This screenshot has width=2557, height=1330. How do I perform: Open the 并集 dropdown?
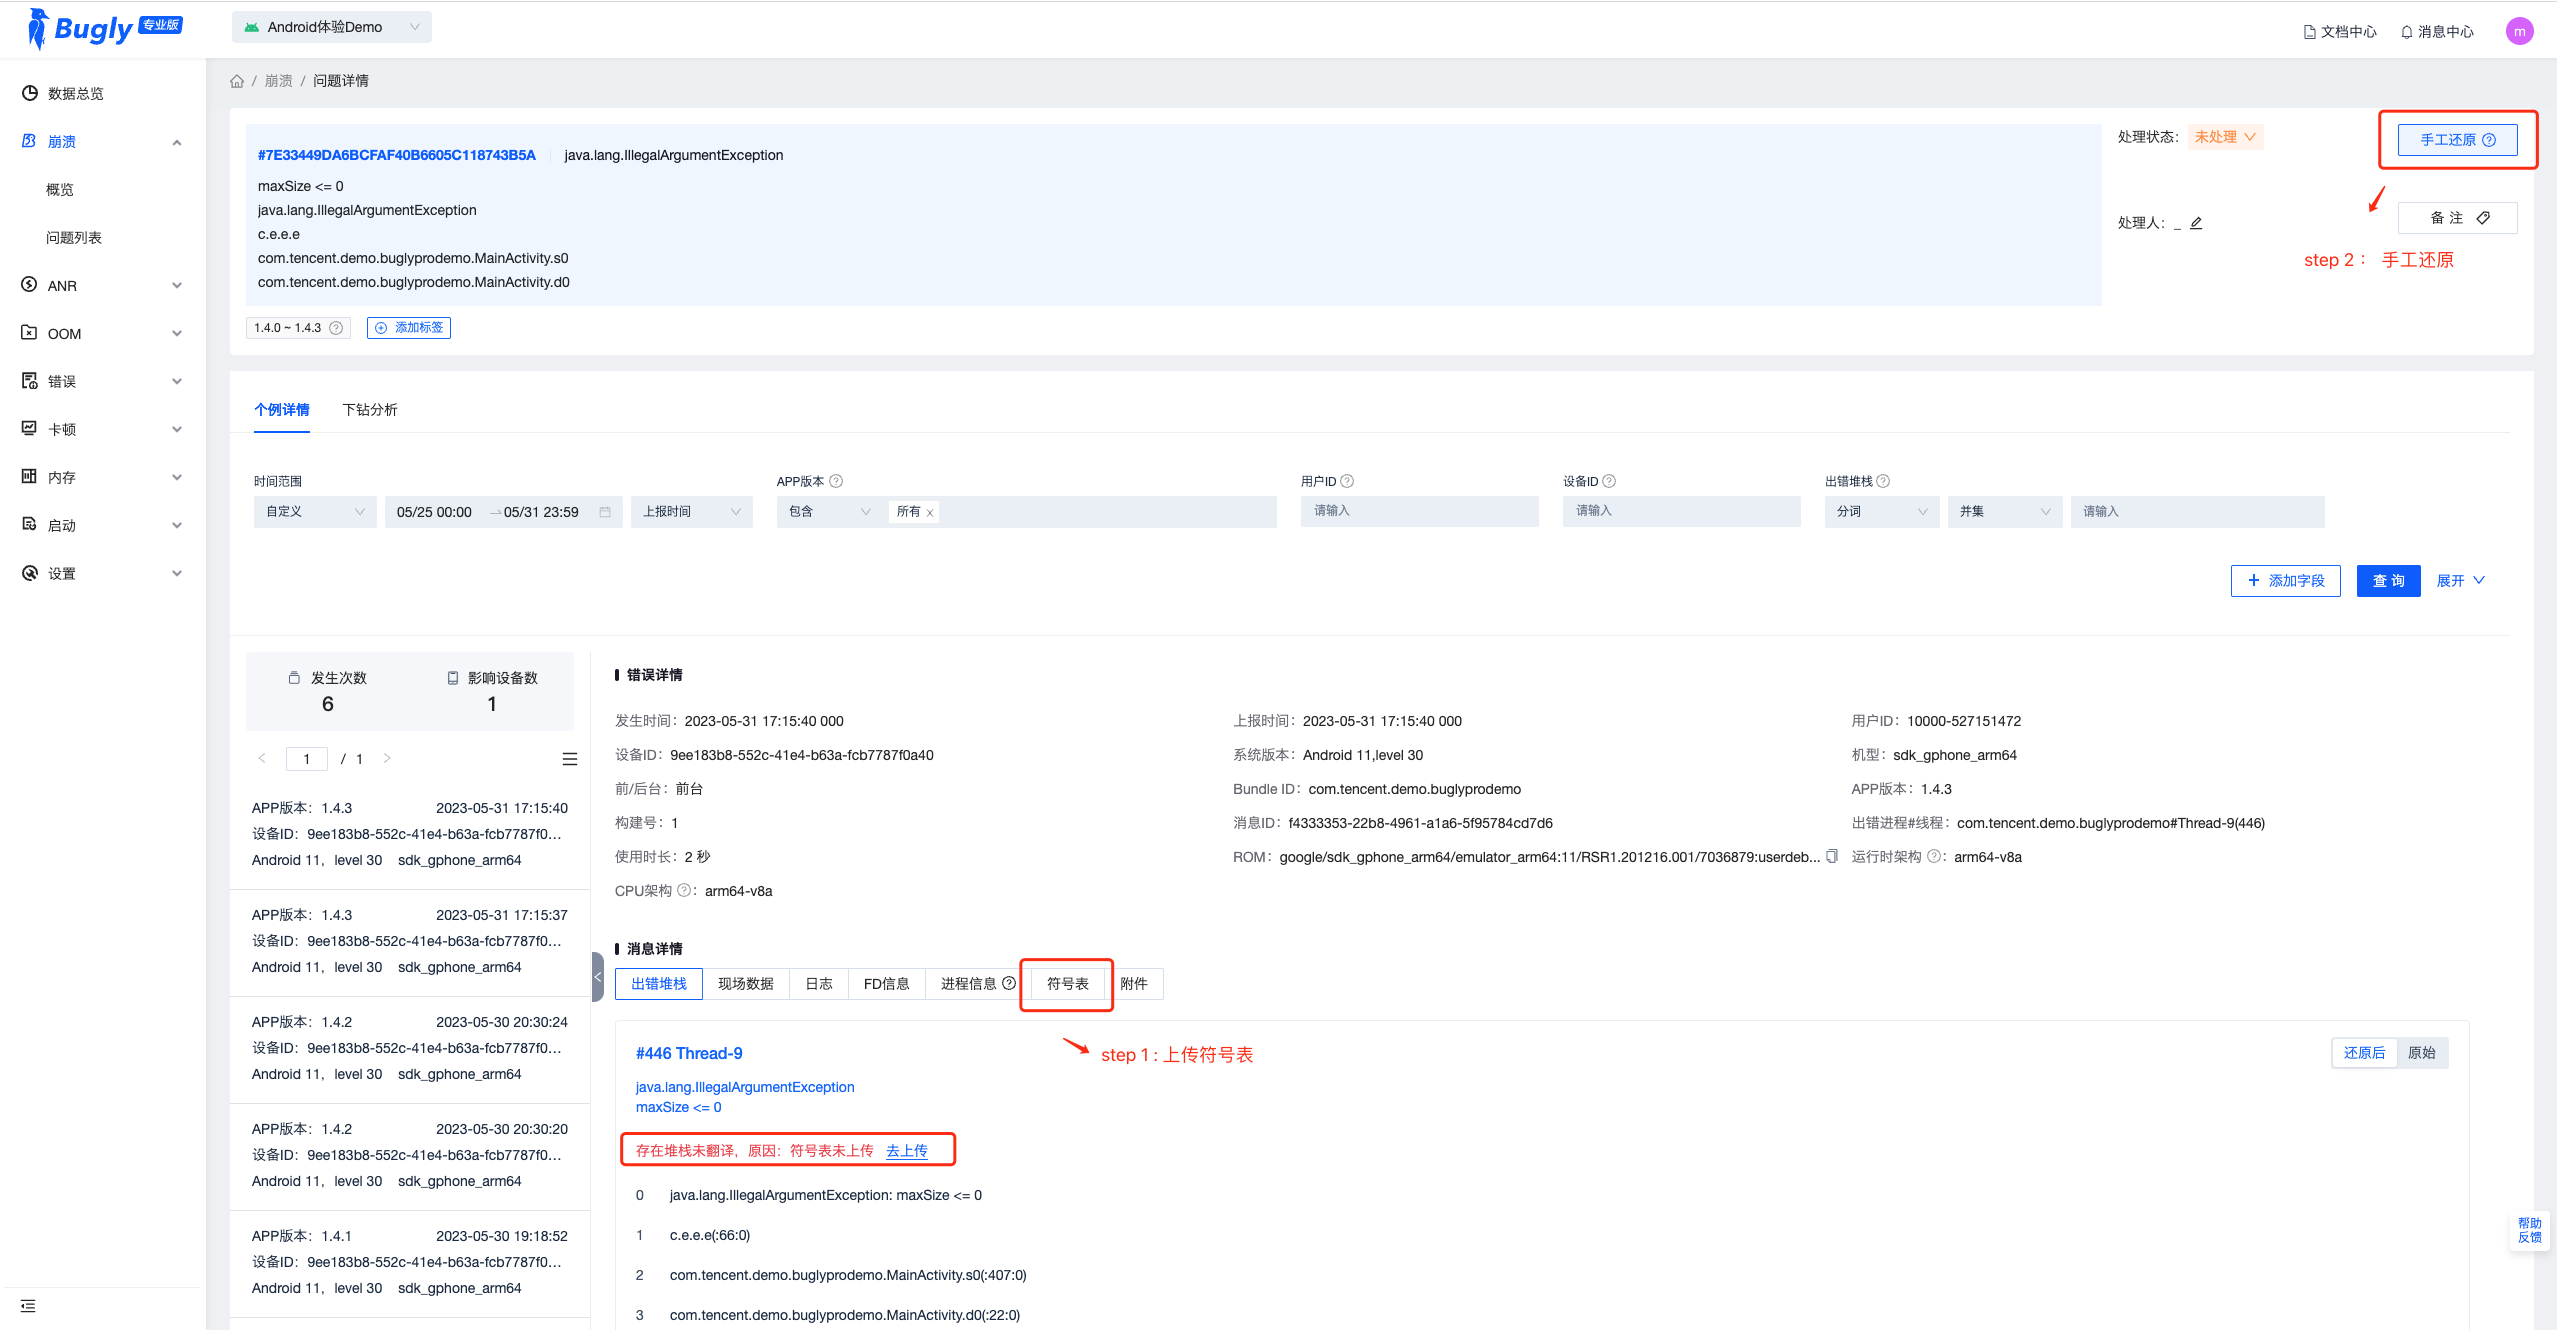click(x=2005, y=512)
